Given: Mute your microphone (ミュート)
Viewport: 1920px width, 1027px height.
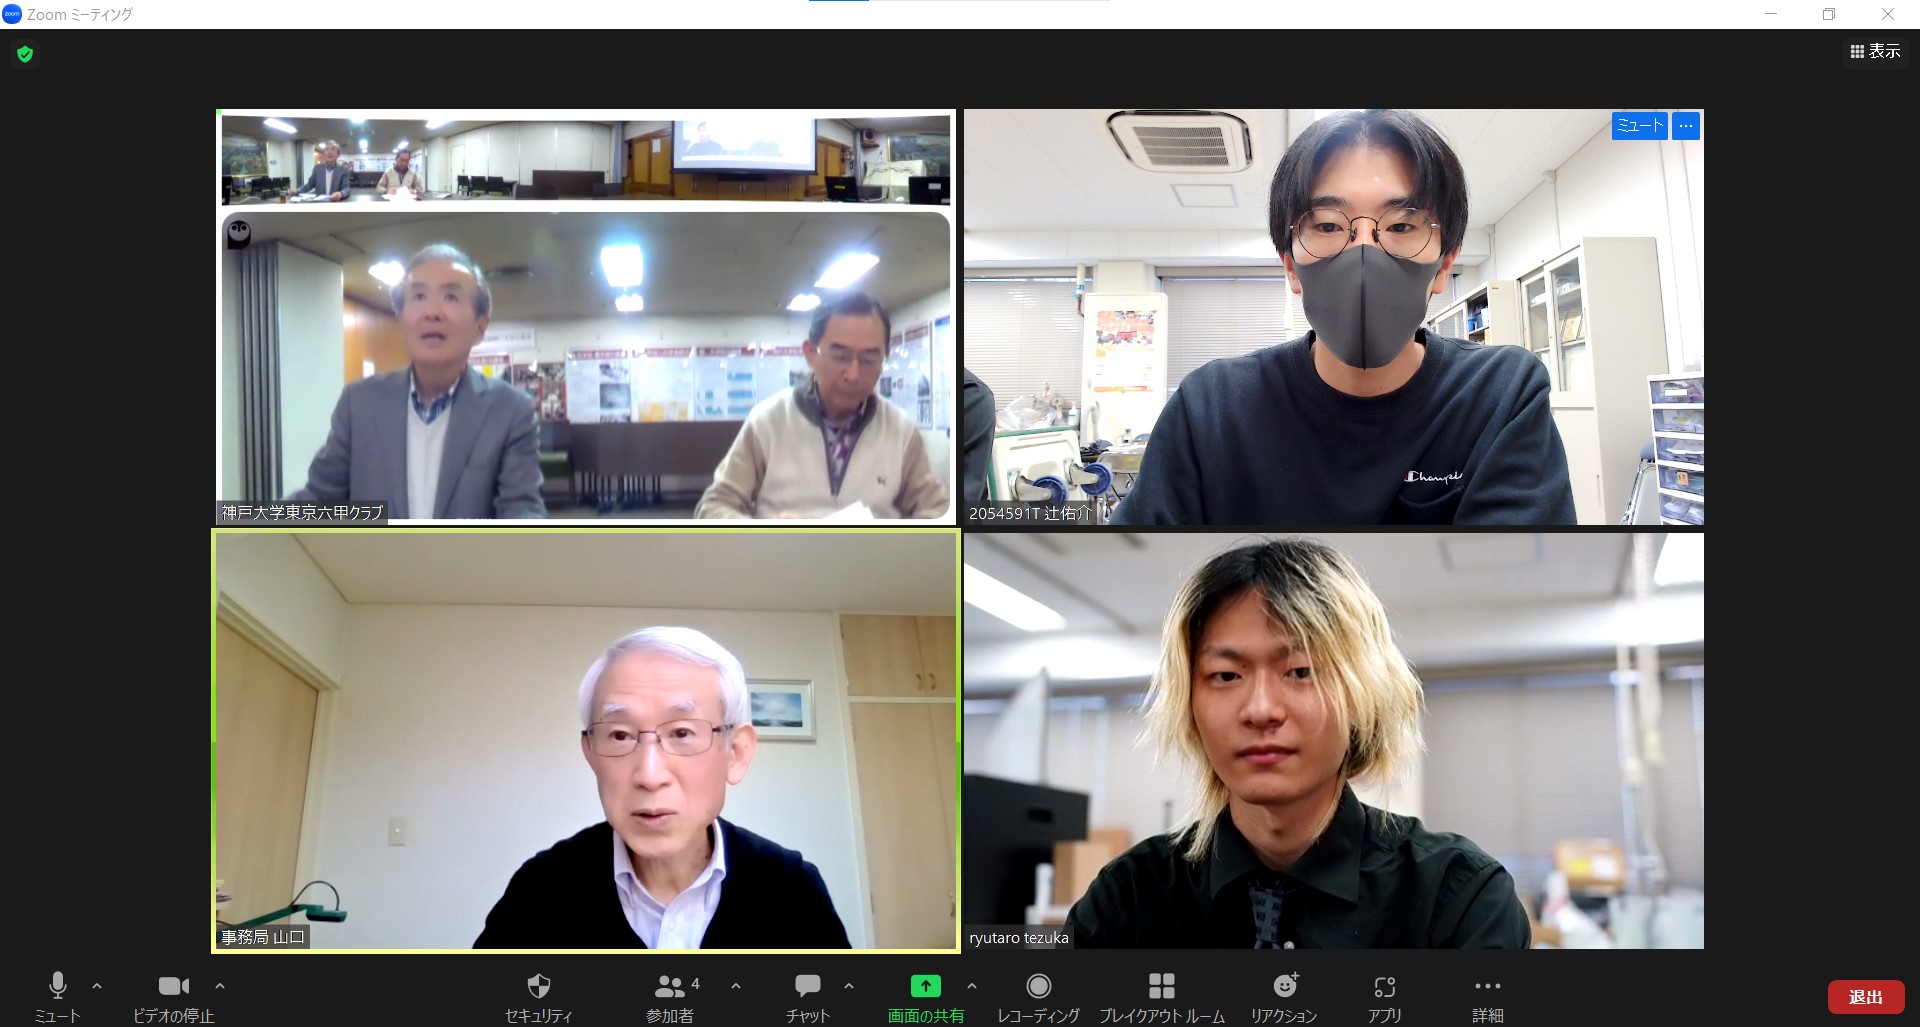Looking at the screenshot, I should tap(57, 997).
